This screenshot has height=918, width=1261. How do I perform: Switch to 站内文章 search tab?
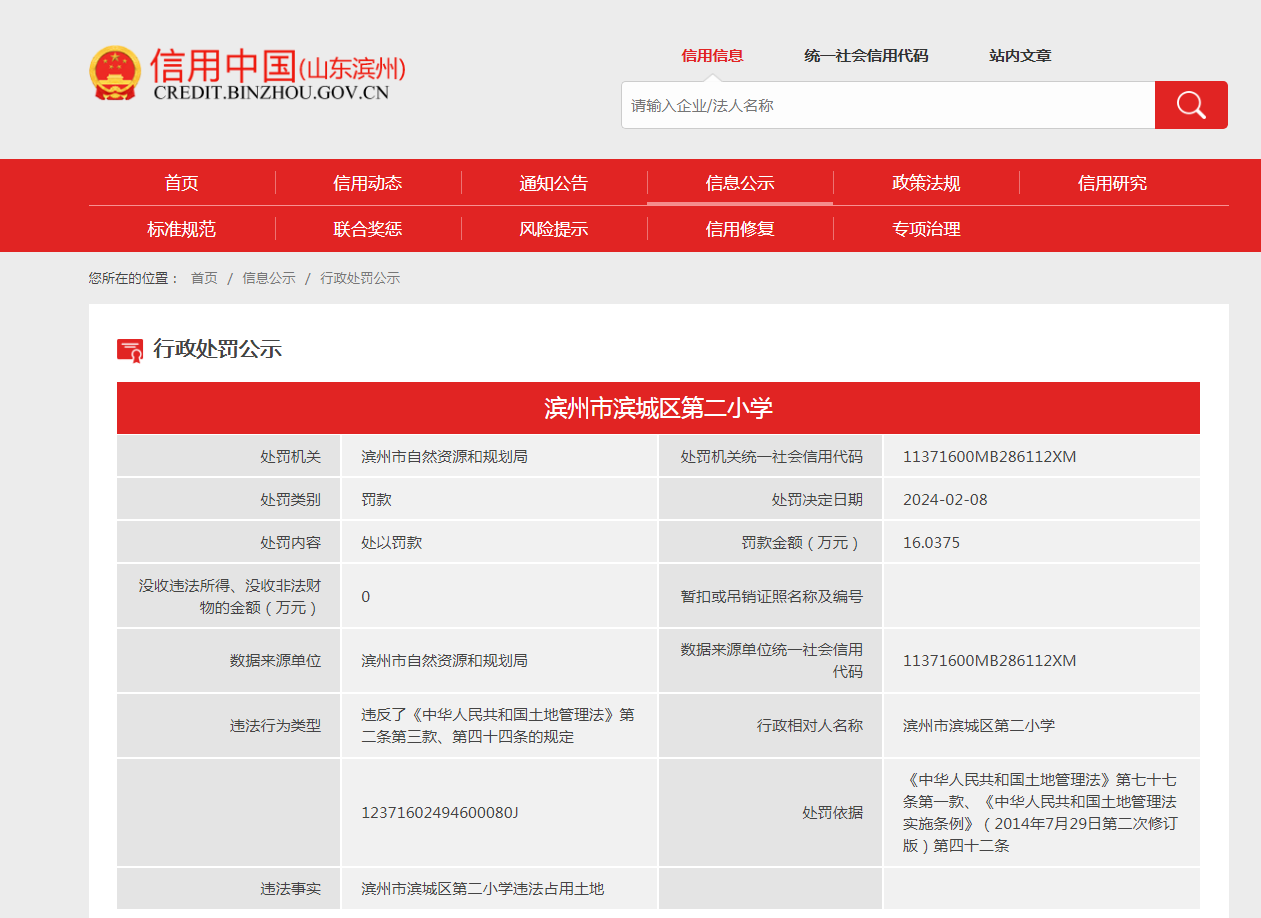[1020, 56]
